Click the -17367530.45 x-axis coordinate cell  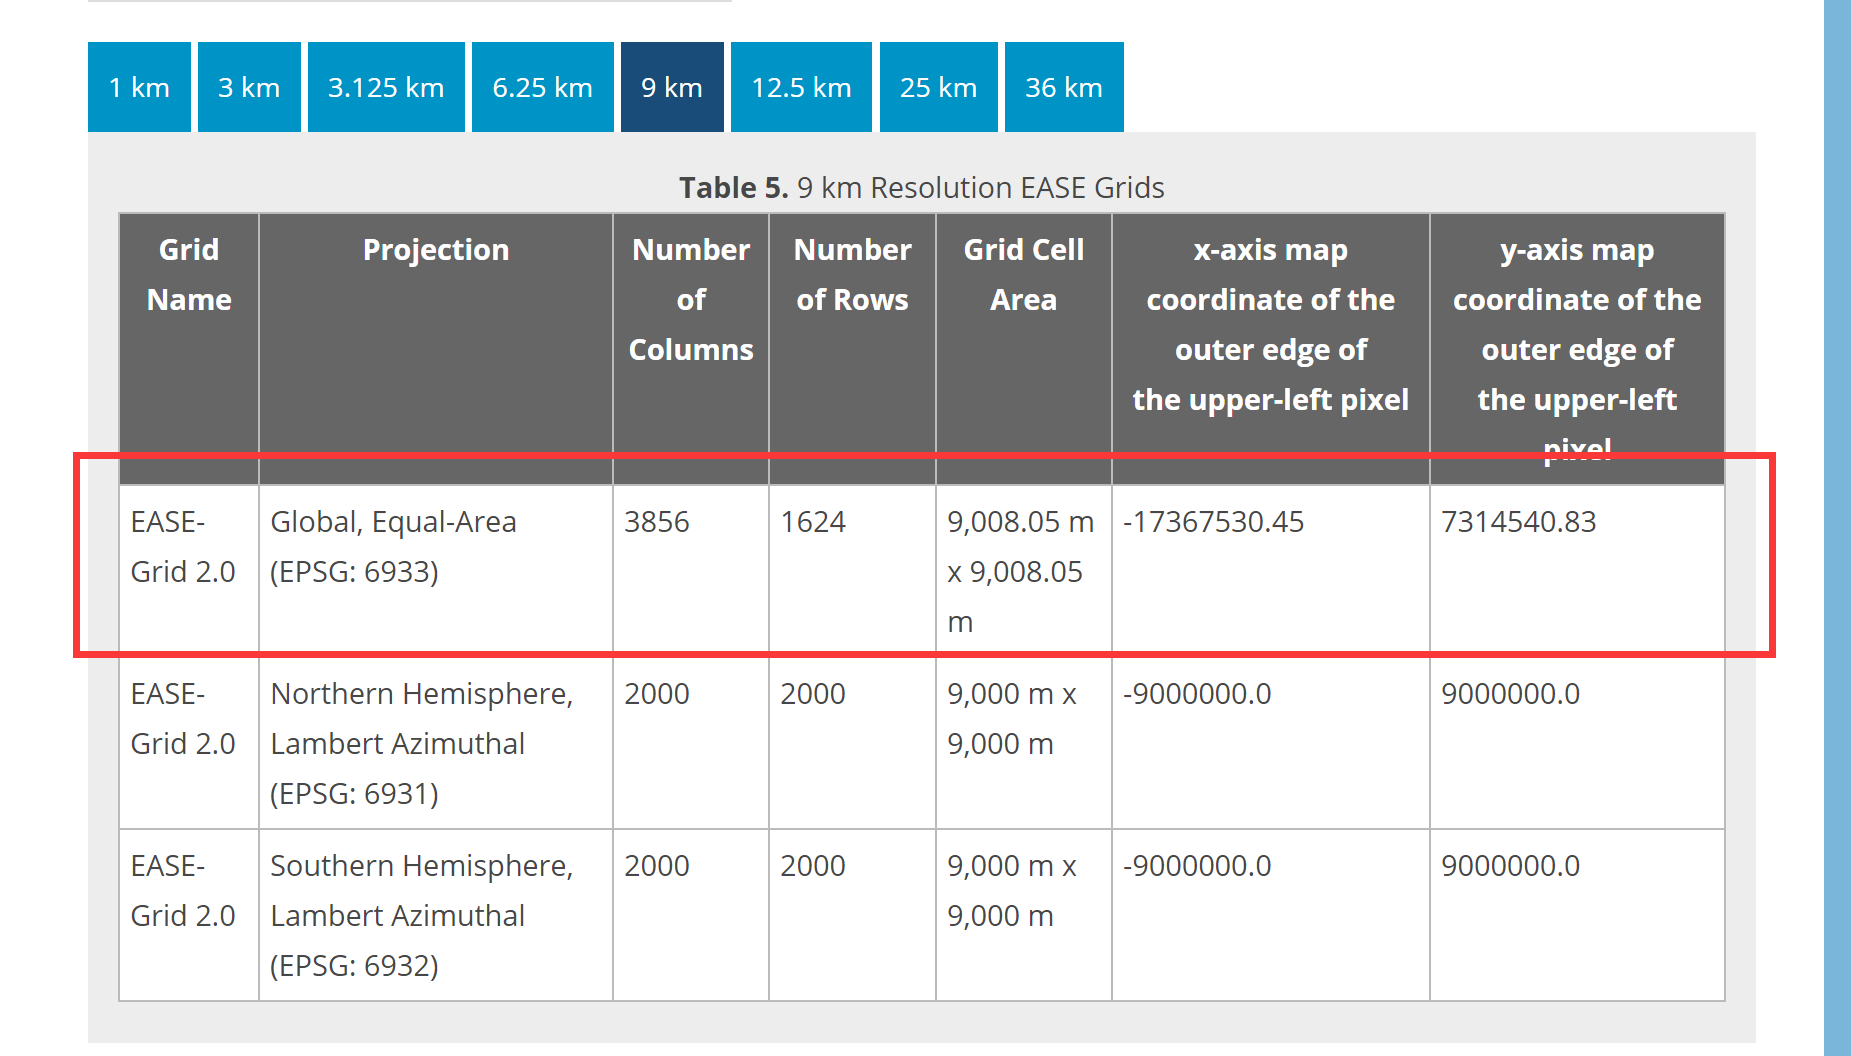[x=1213, y=521]
